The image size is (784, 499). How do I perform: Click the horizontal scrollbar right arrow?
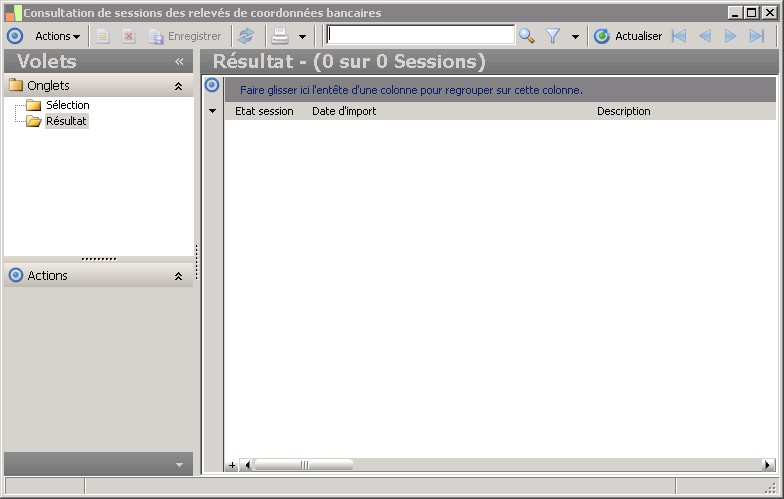(x=768, y=465)
